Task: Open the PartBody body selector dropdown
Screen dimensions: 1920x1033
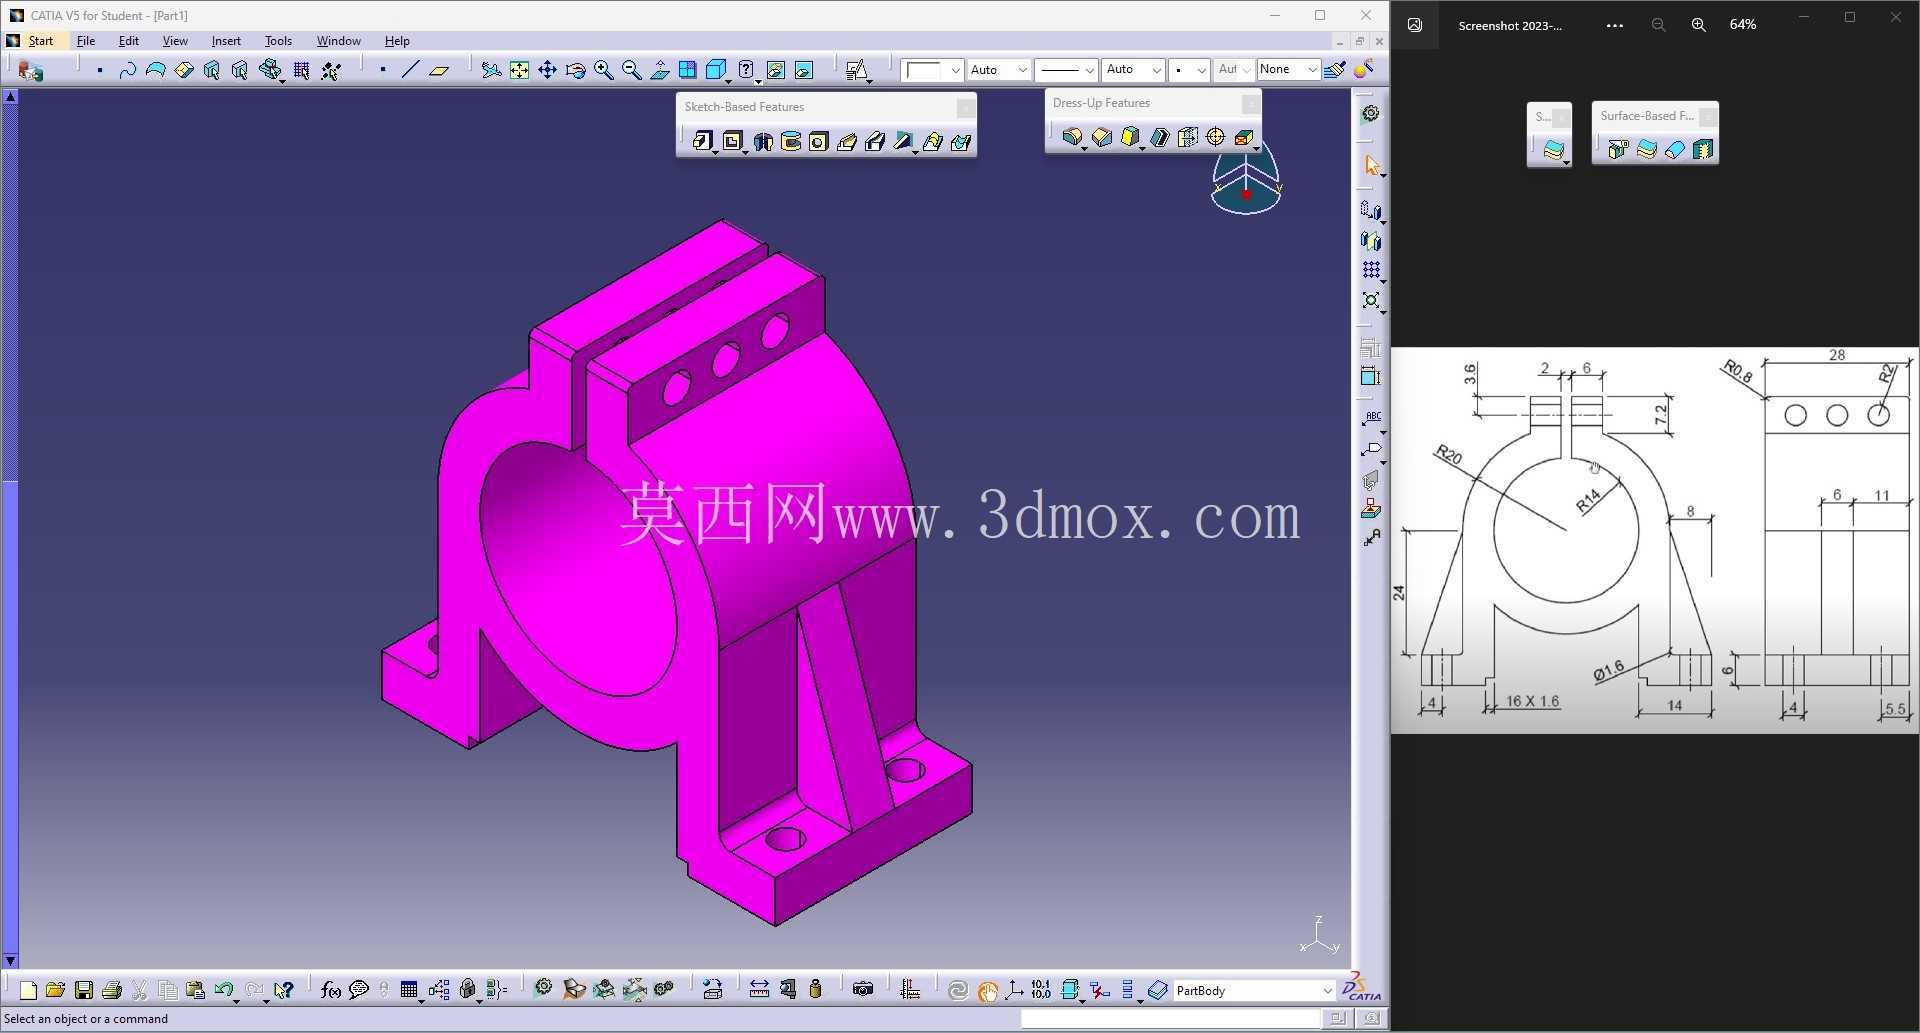Action: pos(1327,991)
